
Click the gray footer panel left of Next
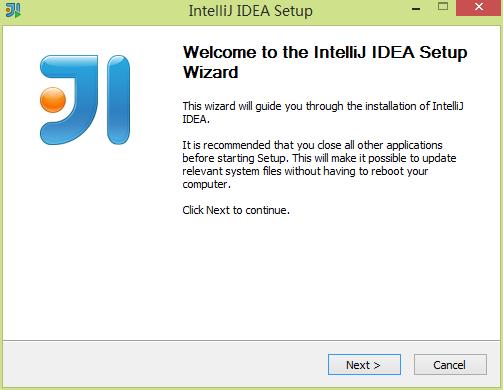coord(165,364)
